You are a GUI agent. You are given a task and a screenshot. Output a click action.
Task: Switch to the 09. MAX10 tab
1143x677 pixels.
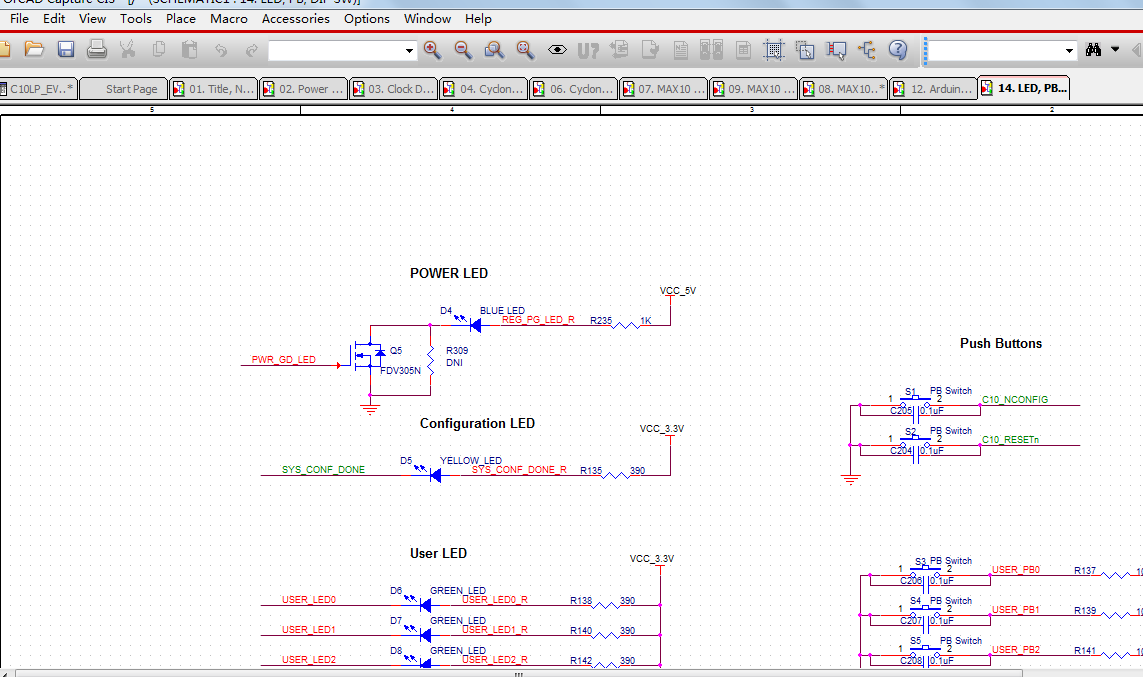753,89
